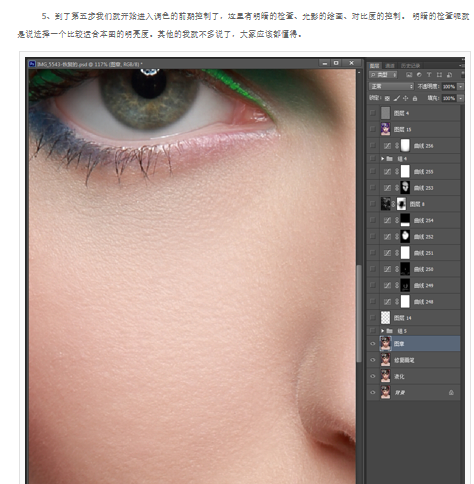The image size is (474, 484).
Task: Filter layers by adjustment layer icon
Action: [419, 75]
